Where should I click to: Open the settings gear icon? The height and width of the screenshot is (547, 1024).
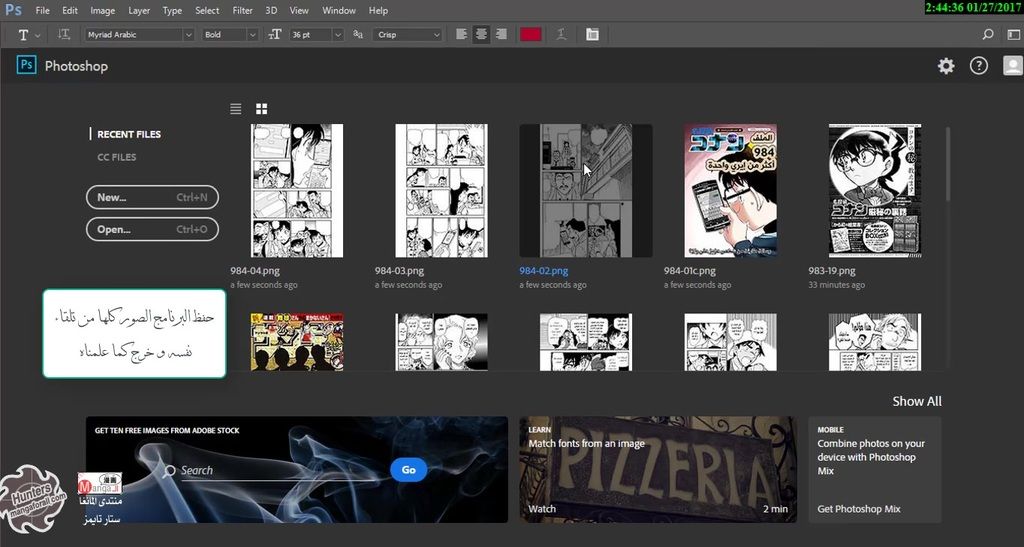[x=946, y=65]
